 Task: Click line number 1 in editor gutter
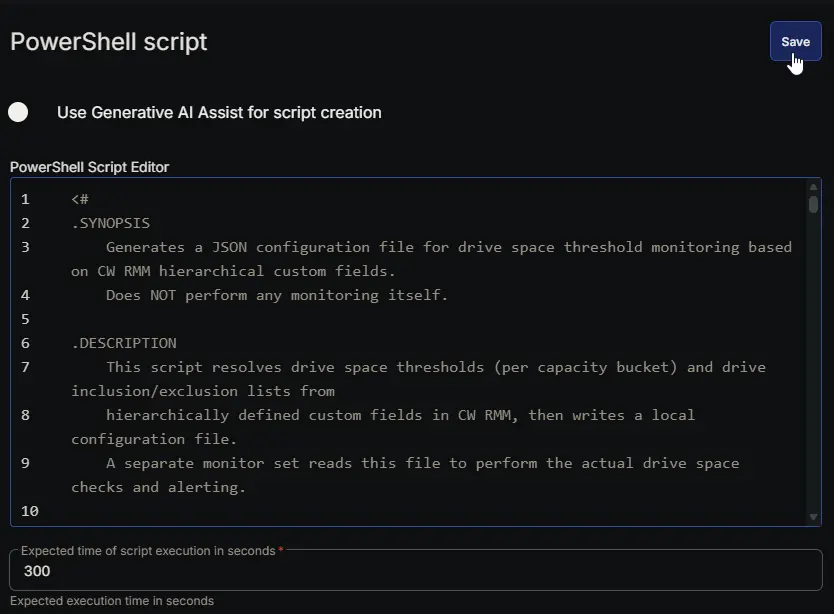[25, 200]
